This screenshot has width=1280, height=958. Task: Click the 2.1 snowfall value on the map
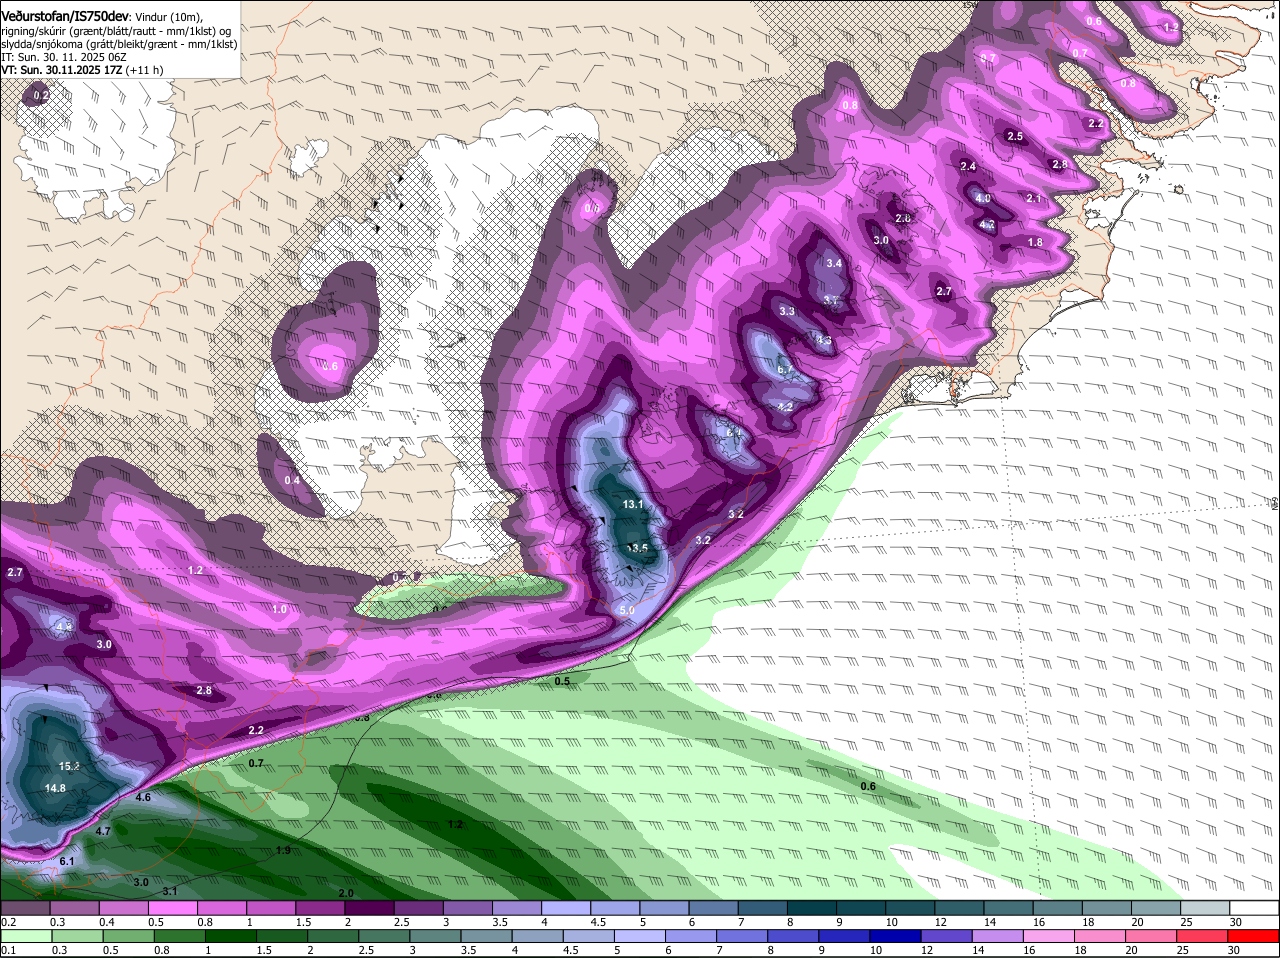(1034, 199)
